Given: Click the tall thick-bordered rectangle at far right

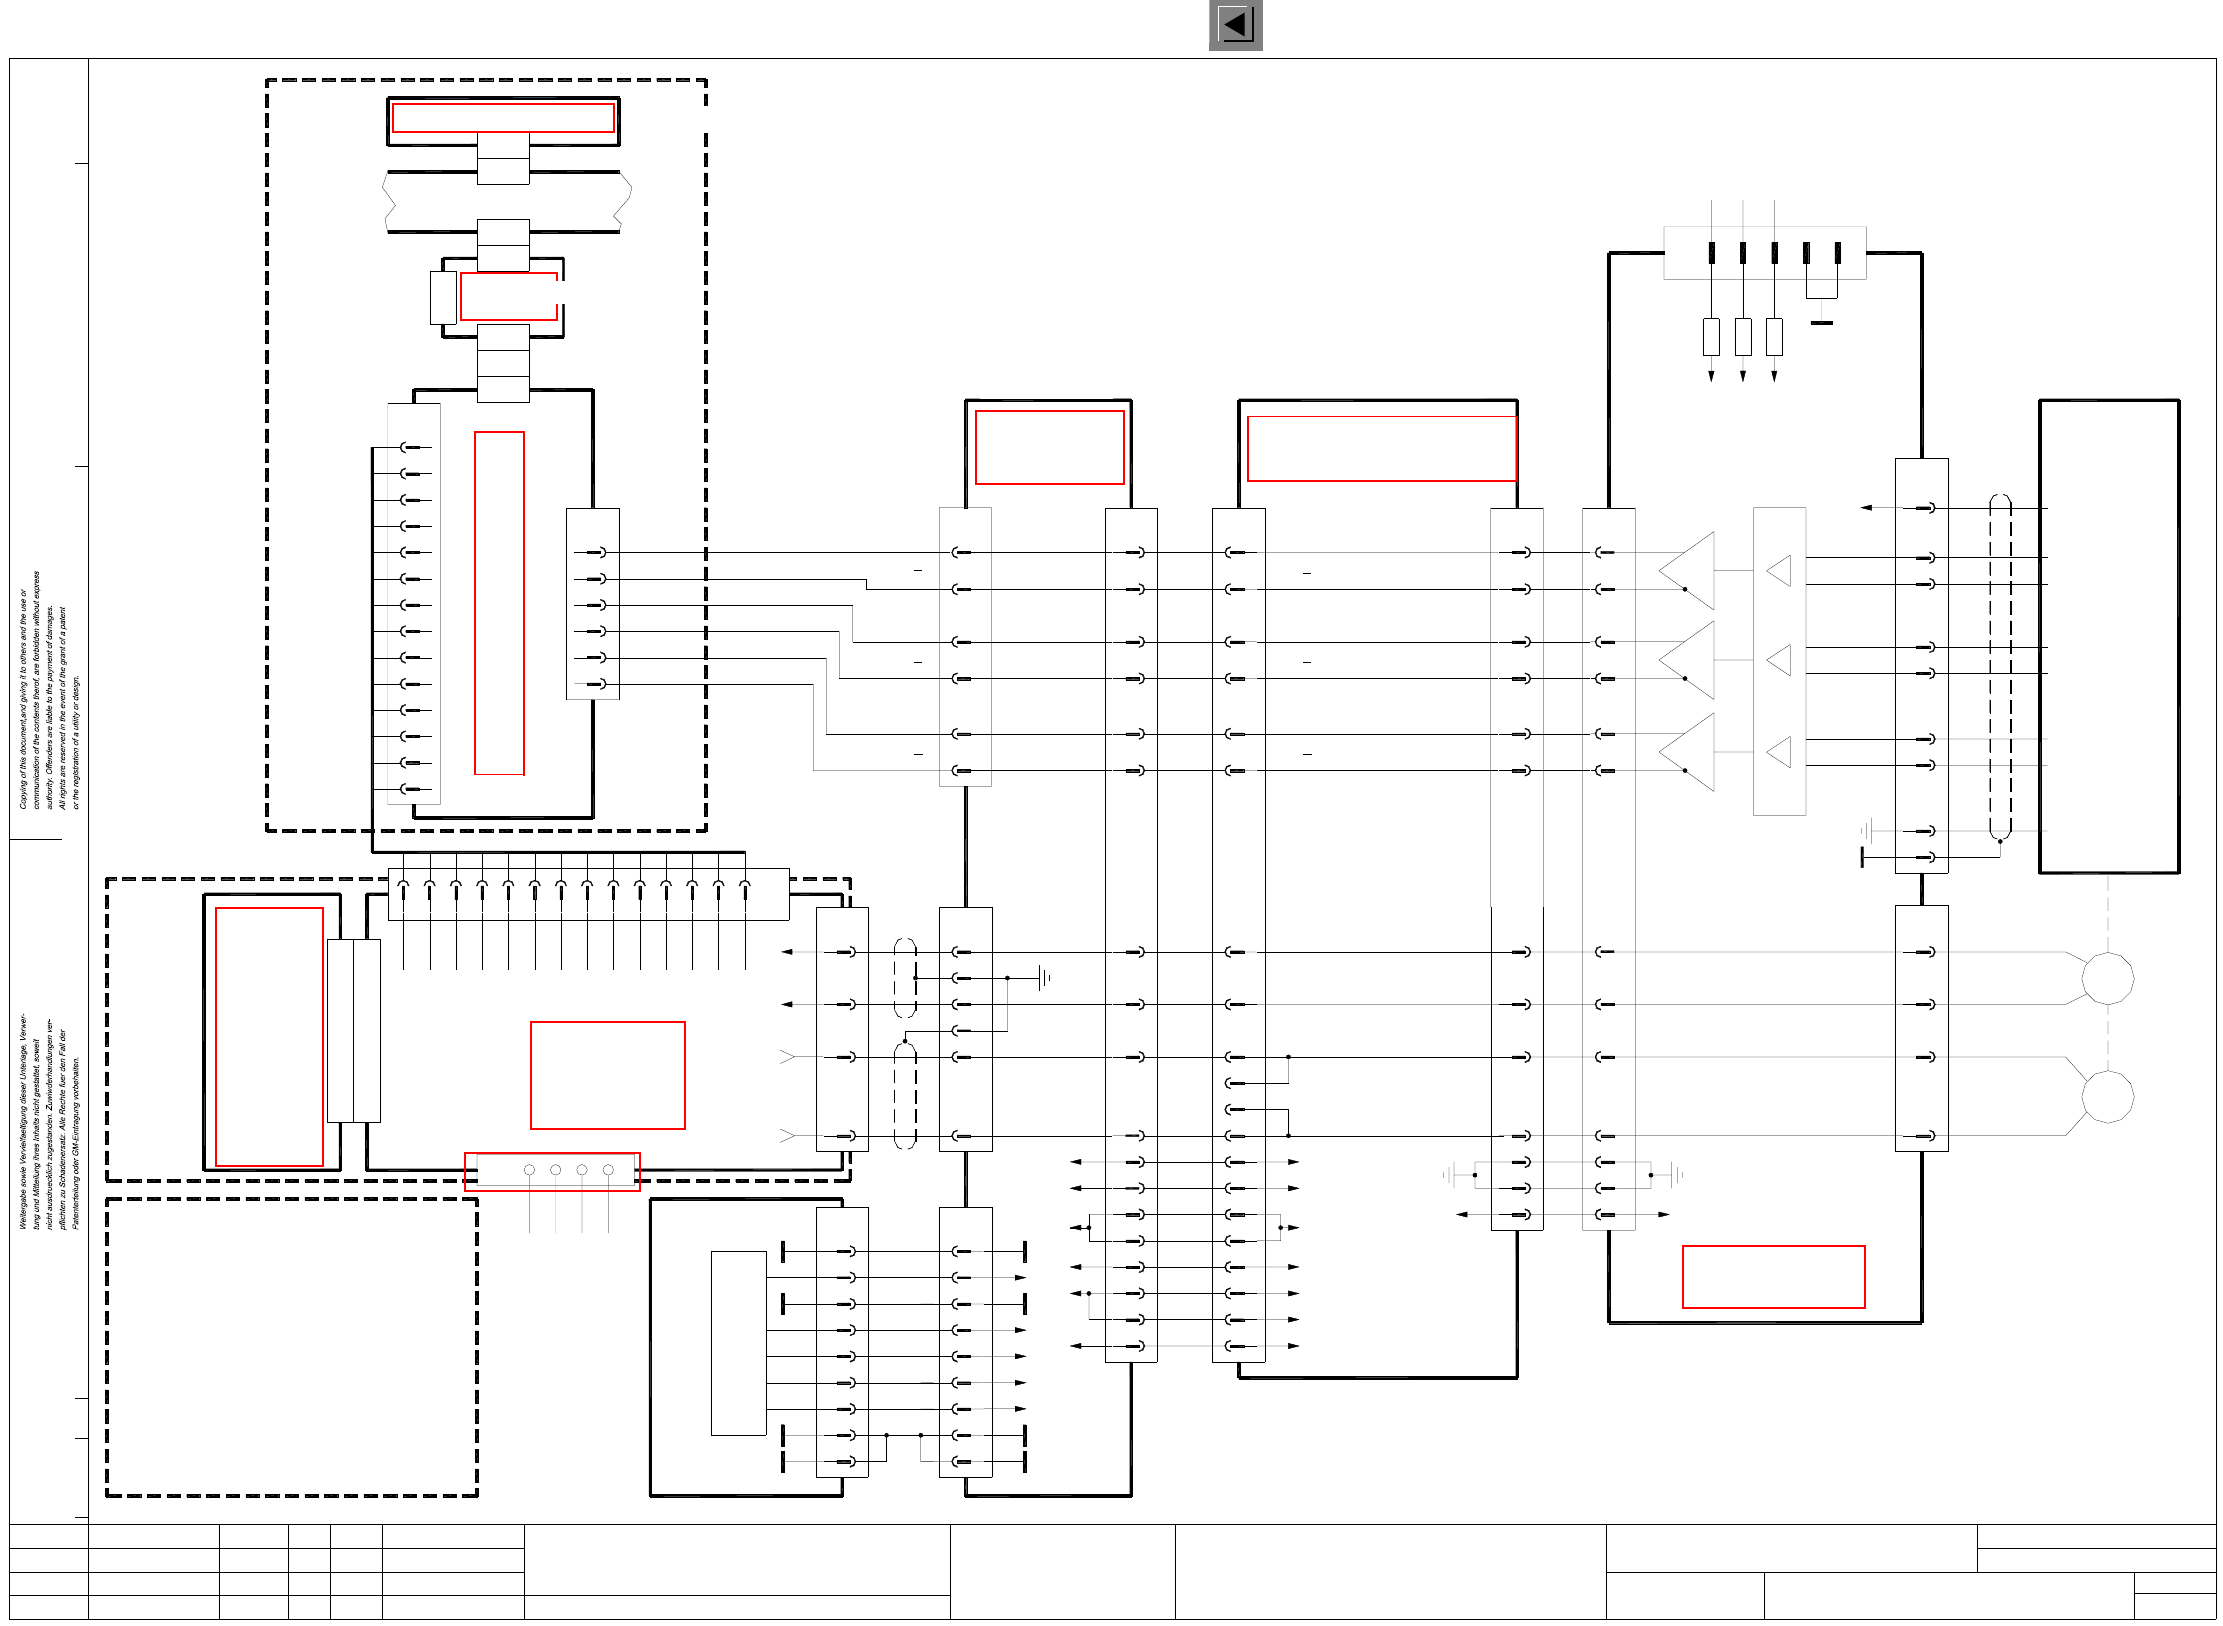Looking at the screenshot, I should [x=2108, y=636].
